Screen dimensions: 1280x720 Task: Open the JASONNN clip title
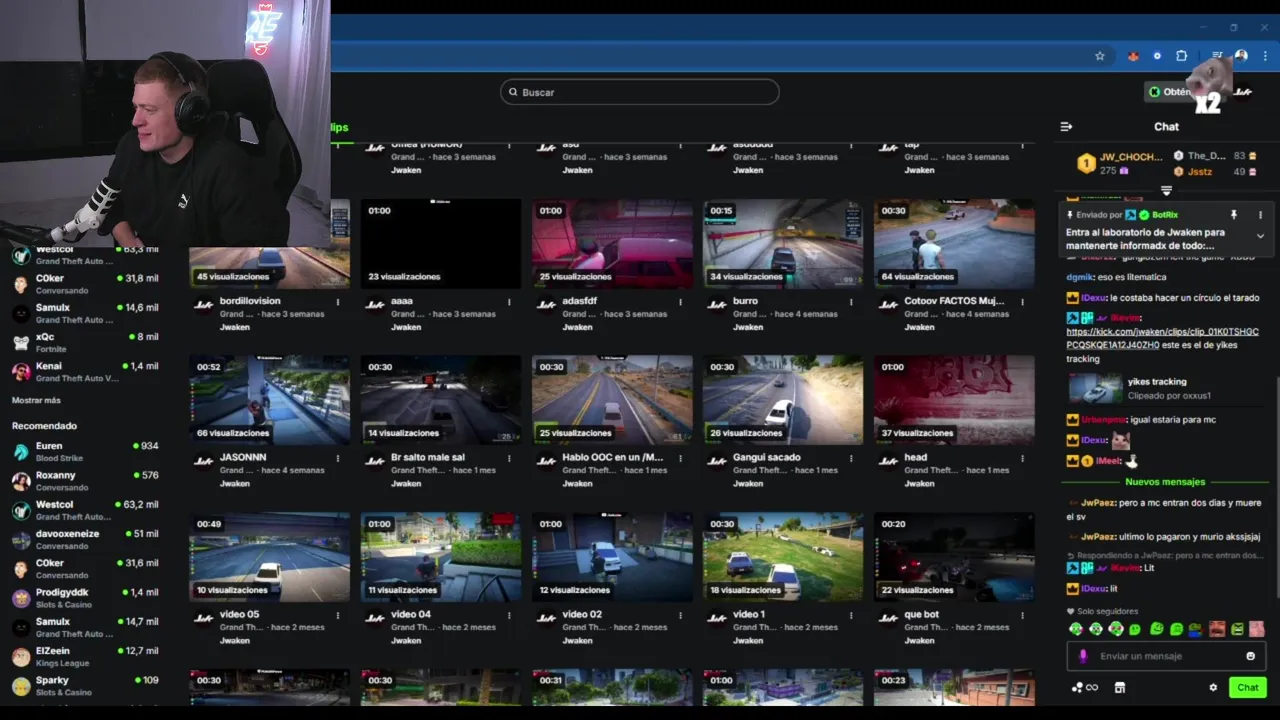242,458
